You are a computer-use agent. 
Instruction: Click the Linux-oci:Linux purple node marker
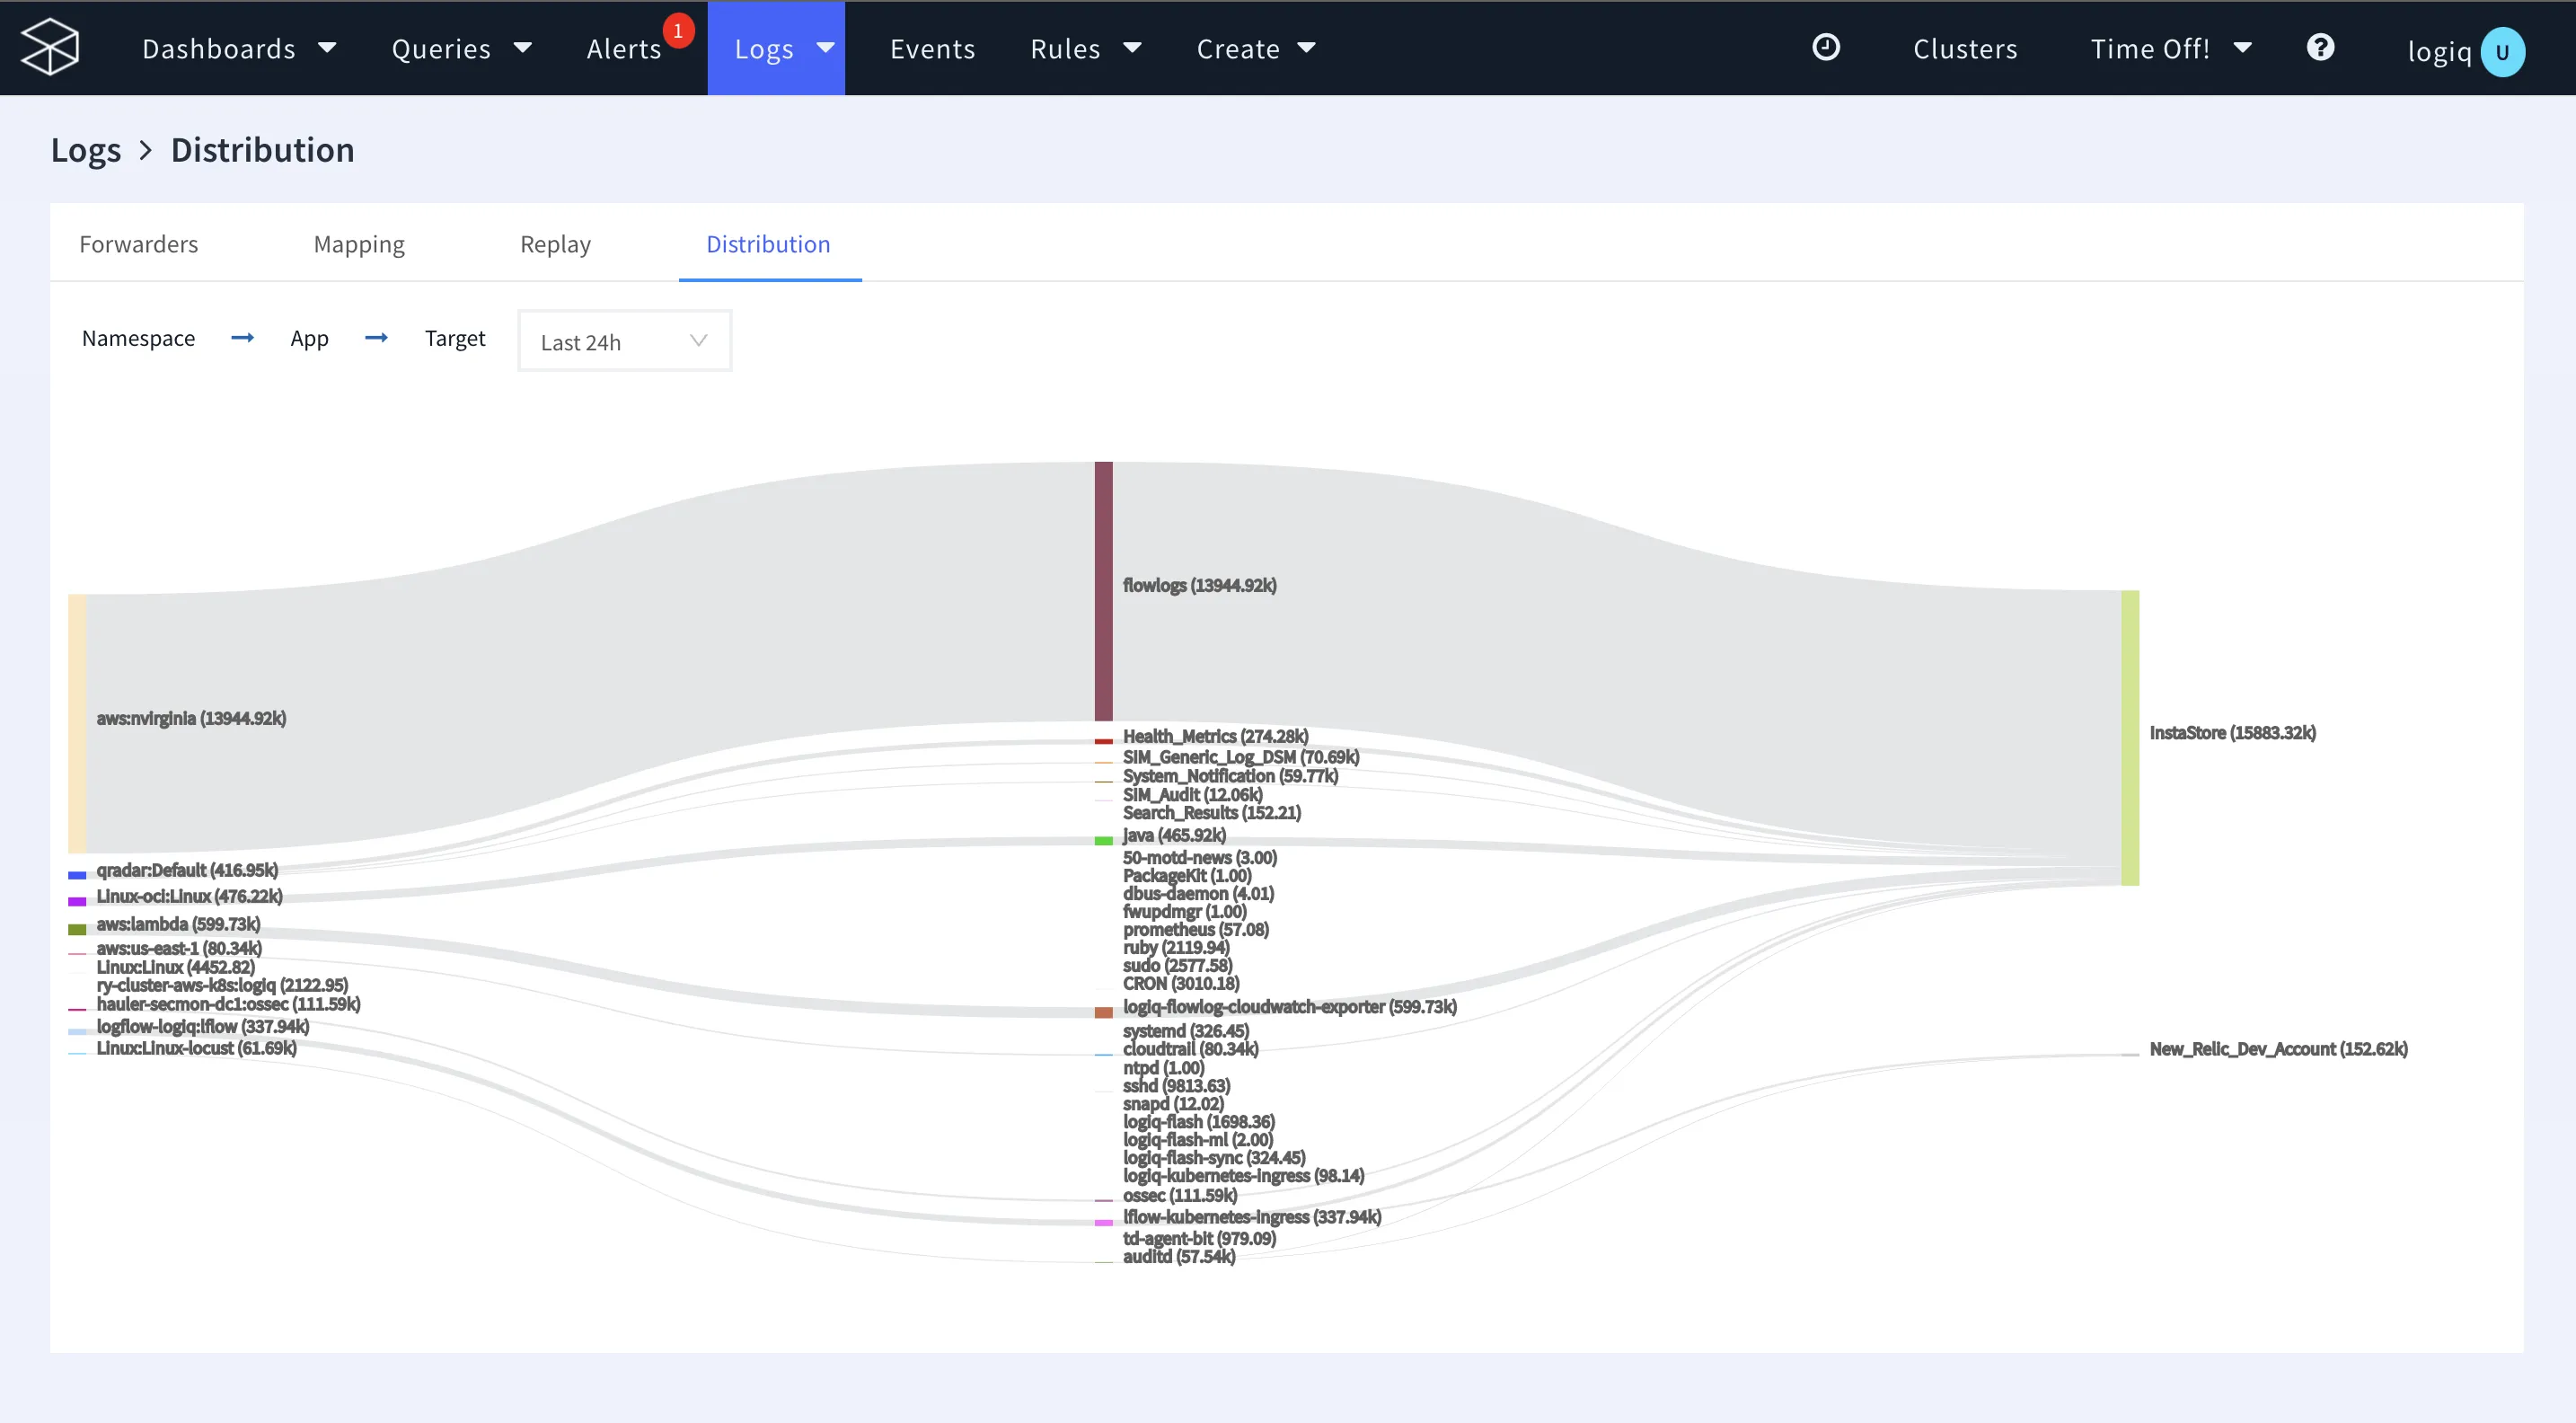(x=77, y=902)
